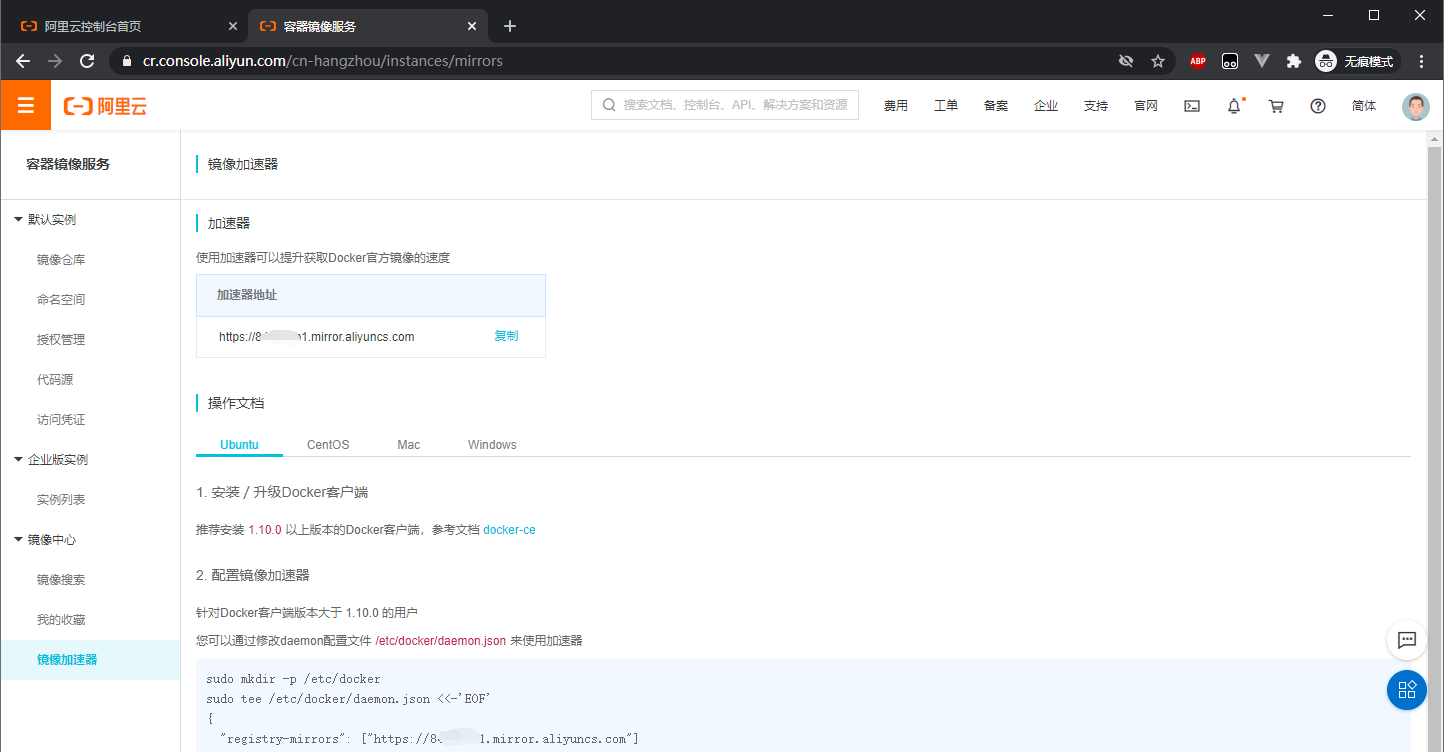The height and width of the screenshot is (752, 1444).
Task: Click the site lock icon
Action: [126, 61]
